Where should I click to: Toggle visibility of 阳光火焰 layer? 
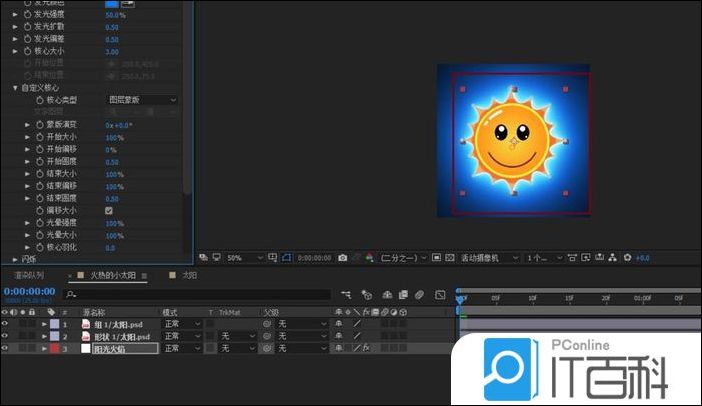tap(5, 349)
